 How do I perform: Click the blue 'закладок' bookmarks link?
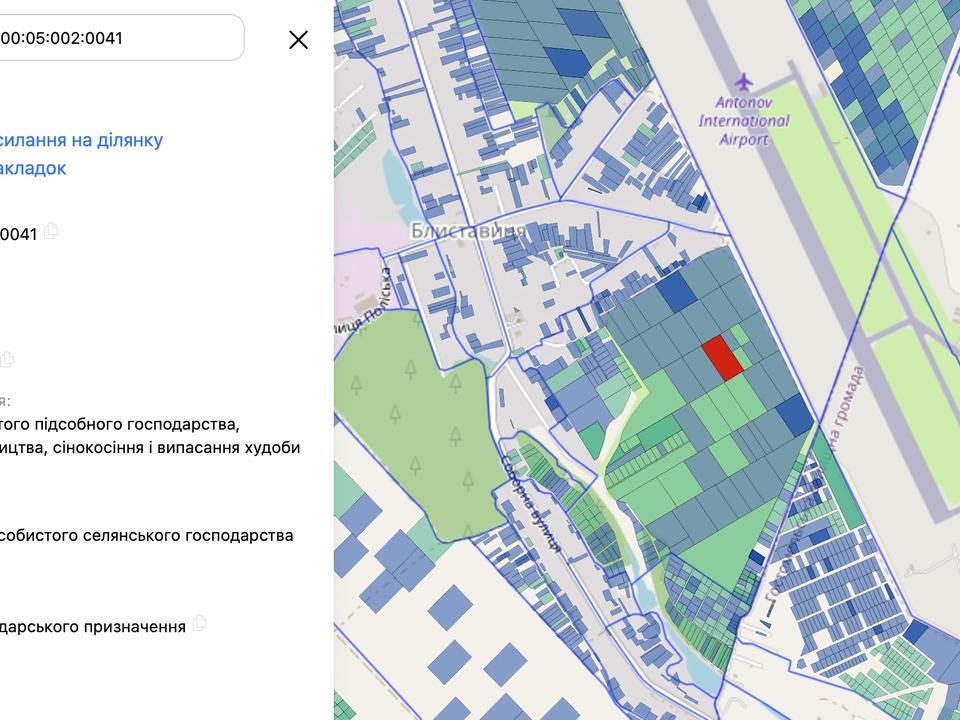pyautogui.click(x=34, y=168)
